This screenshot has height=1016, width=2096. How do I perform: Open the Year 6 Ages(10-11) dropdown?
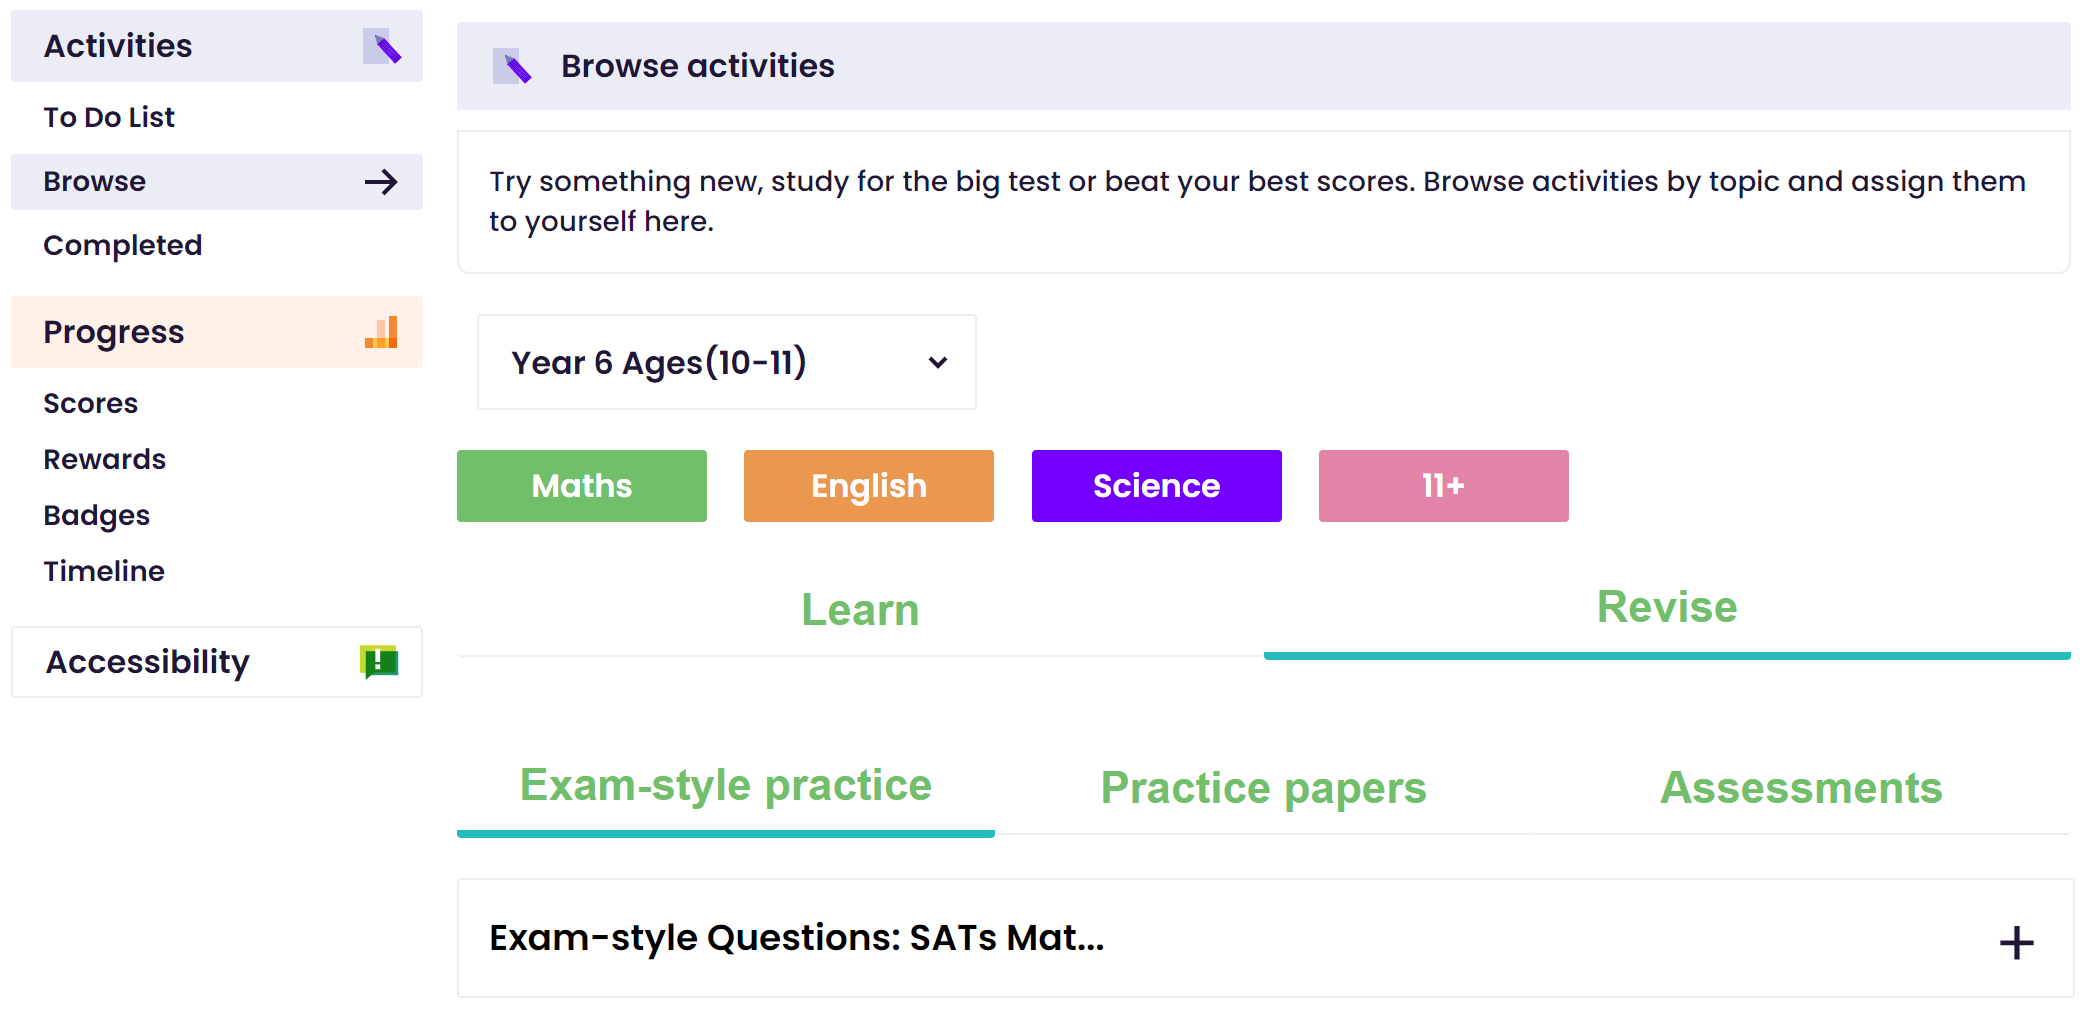click(727, 362)
